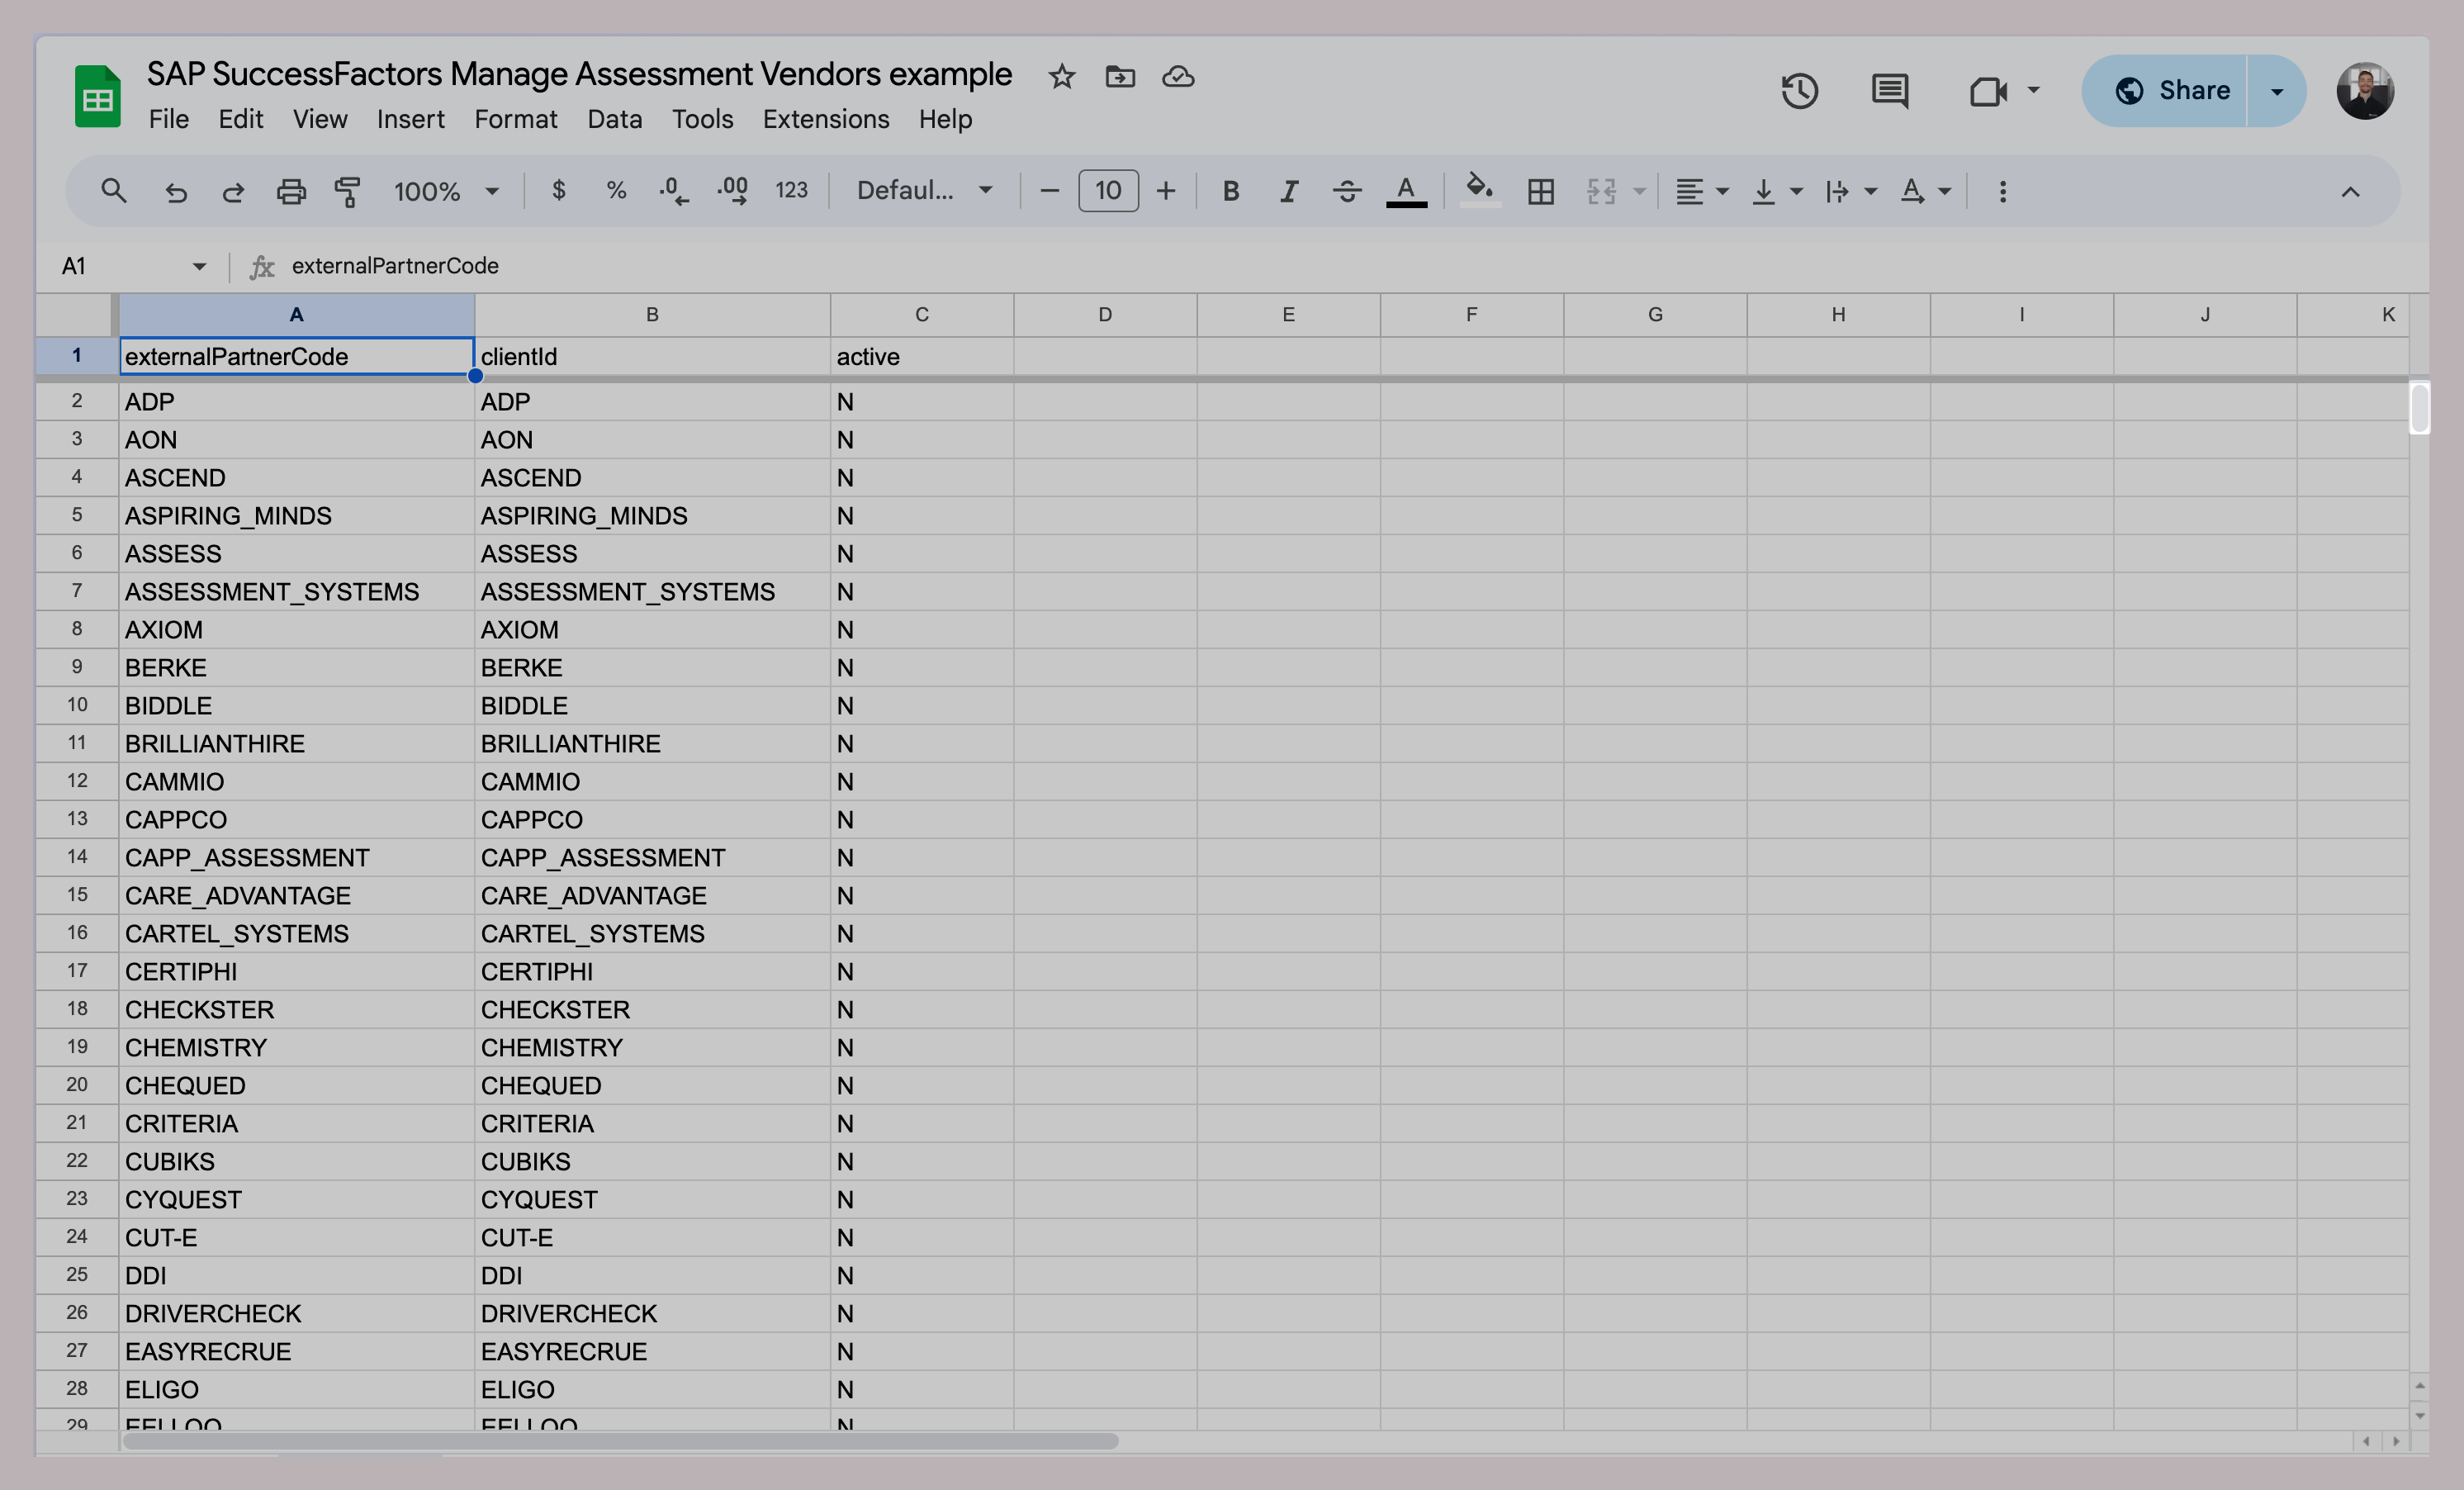Move spreadsheet to folder icon
This screenshot has width=2464, height=1490.
tap(1120, 76)
